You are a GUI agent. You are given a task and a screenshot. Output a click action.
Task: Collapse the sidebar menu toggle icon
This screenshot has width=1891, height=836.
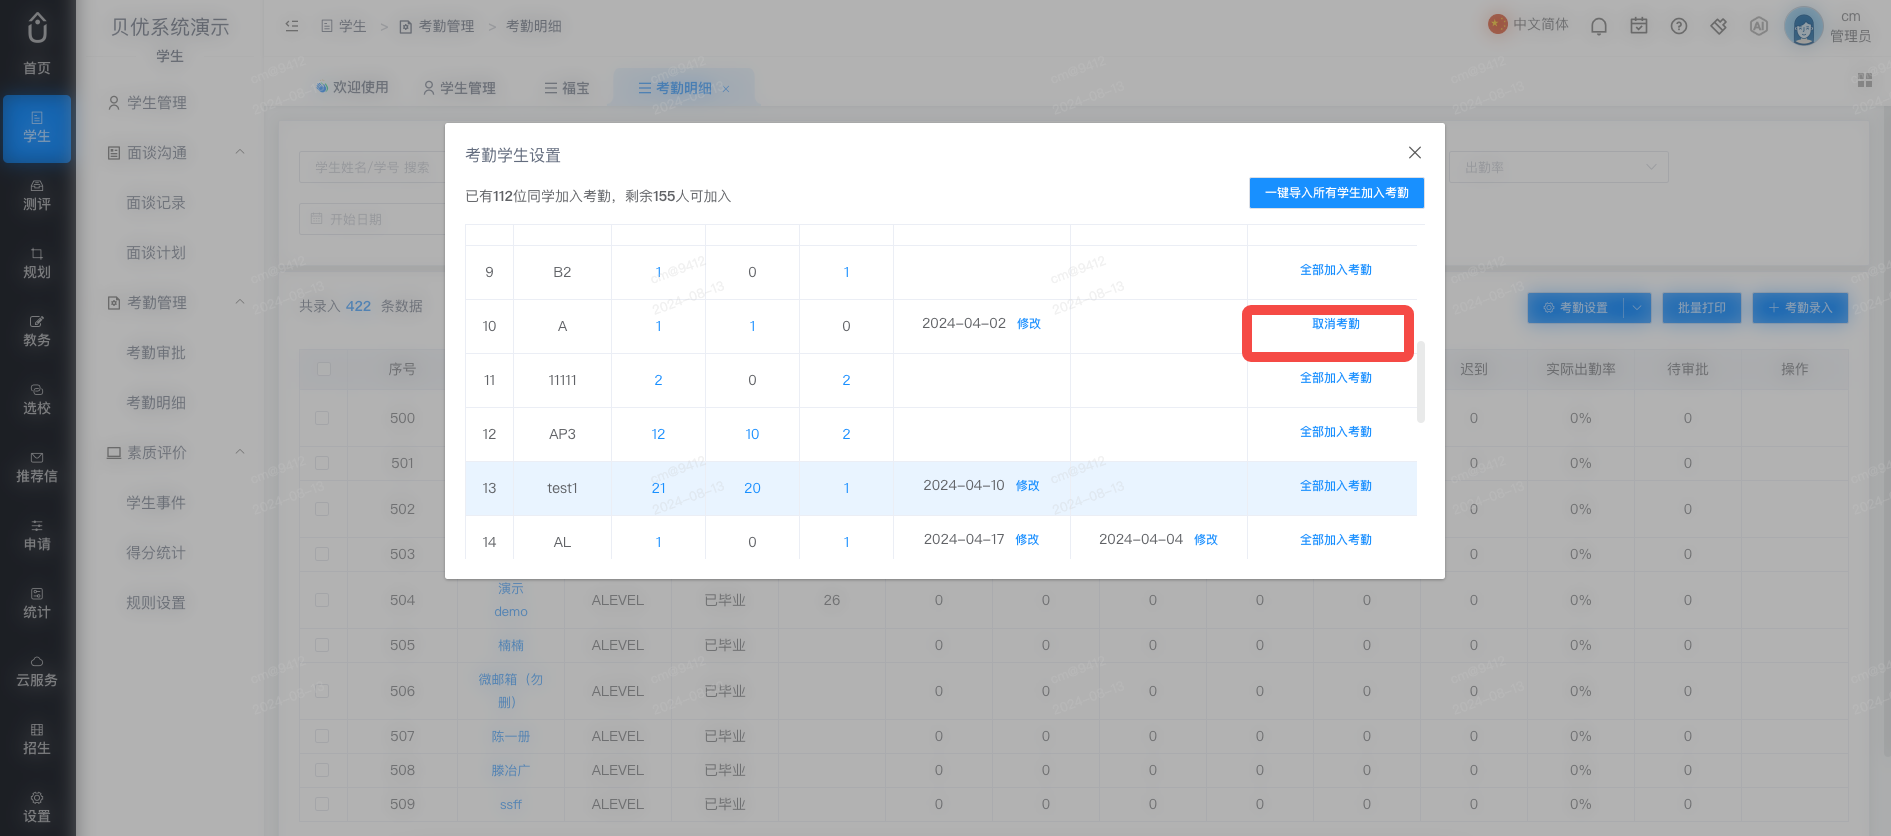click(292, 26)
